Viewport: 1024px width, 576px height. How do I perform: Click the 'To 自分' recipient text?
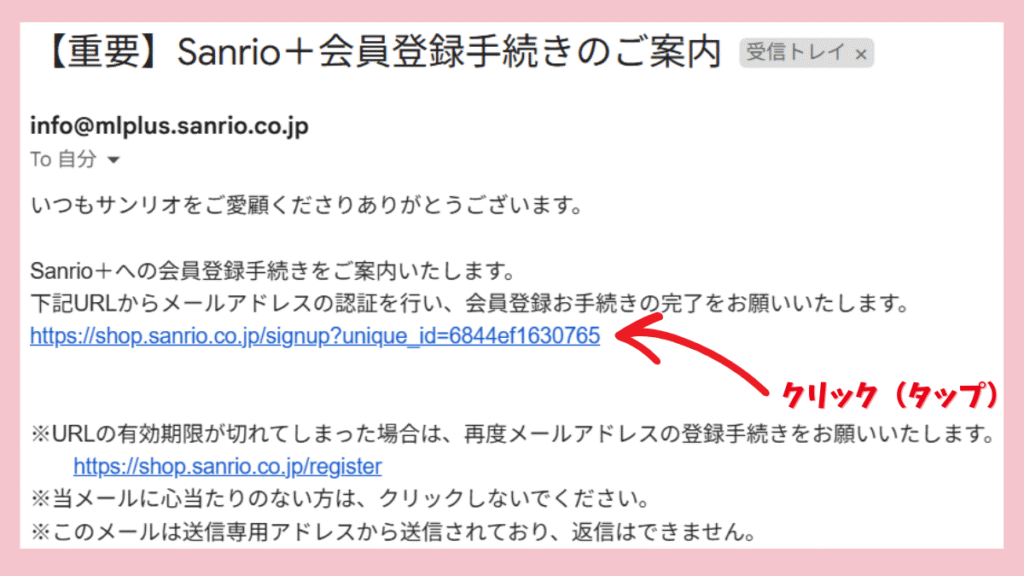[63, 159]
